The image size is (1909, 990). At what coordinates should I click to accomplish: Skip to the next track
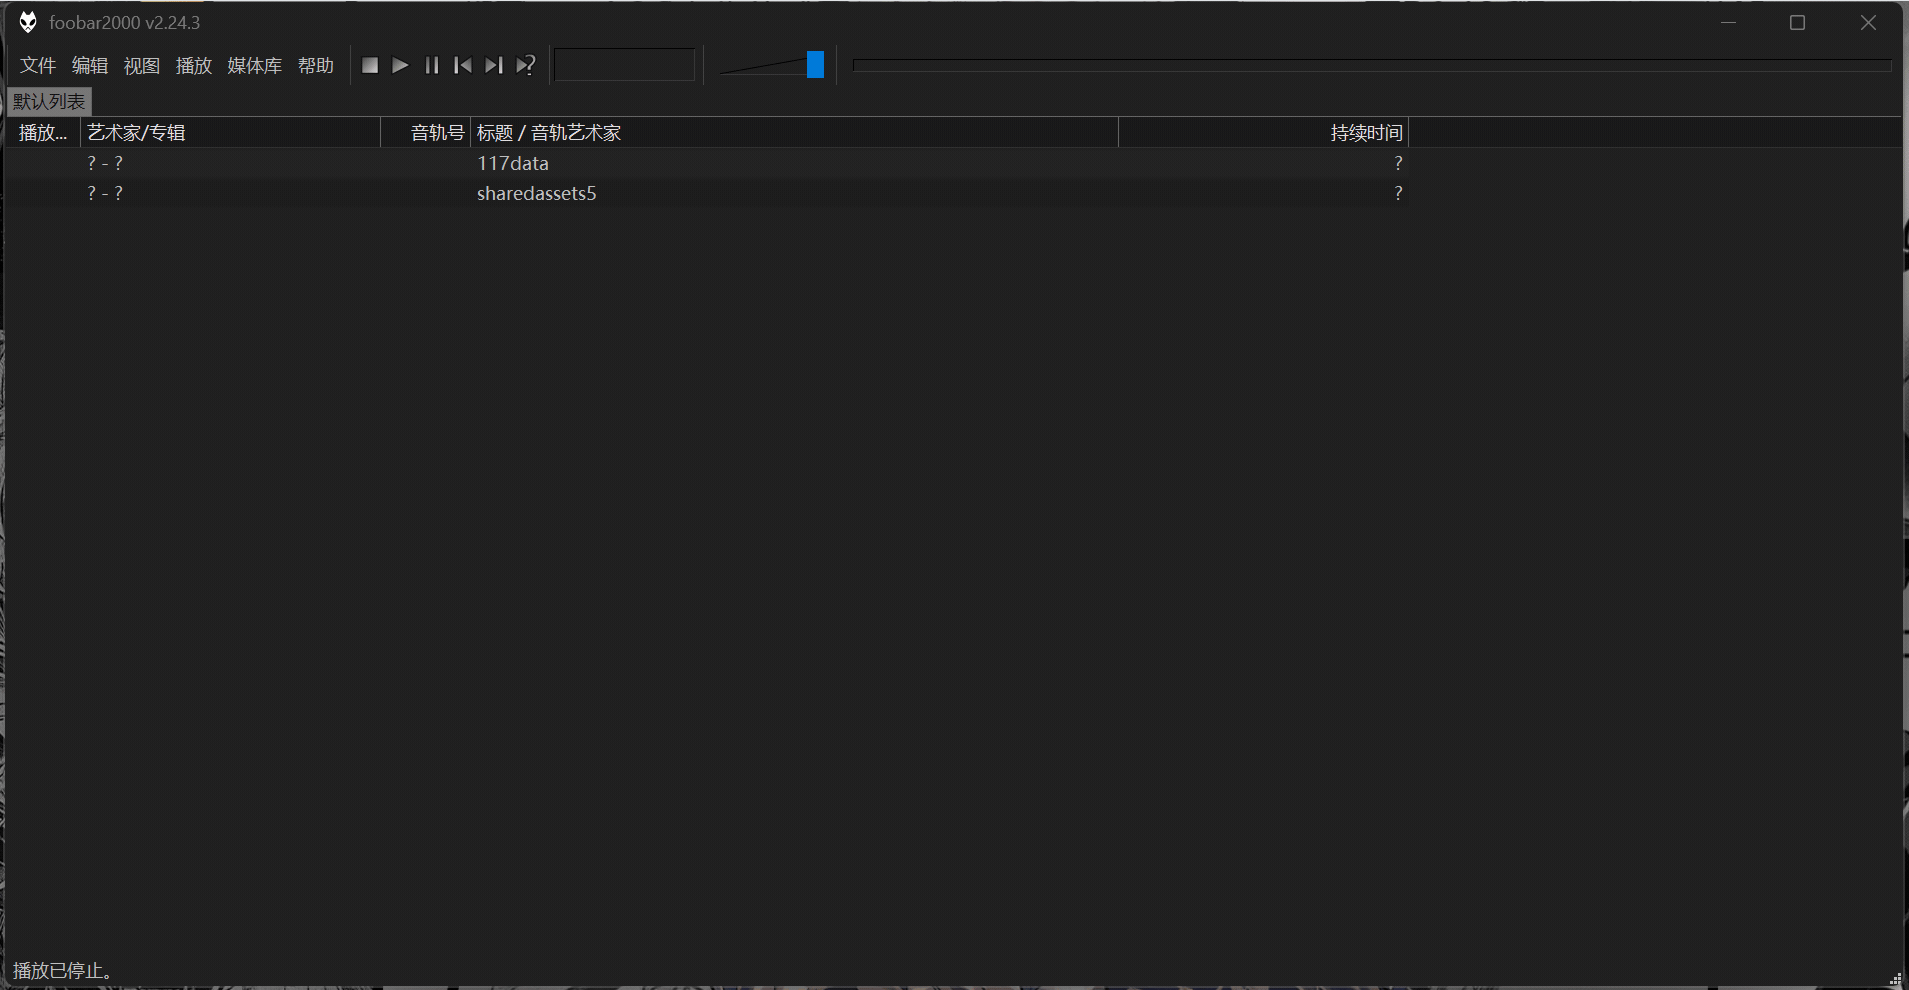(x=493, y=65)
